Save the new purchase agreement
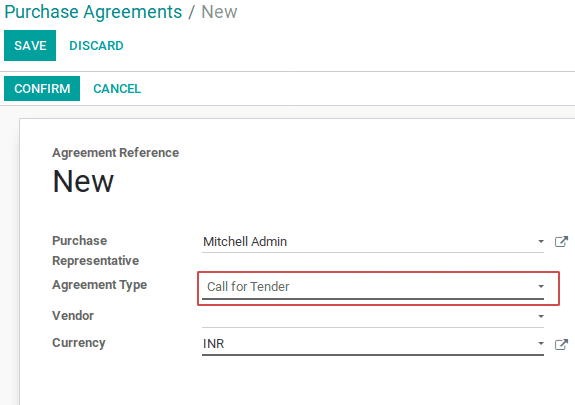 pyautogui.click(x=30, y=45)
